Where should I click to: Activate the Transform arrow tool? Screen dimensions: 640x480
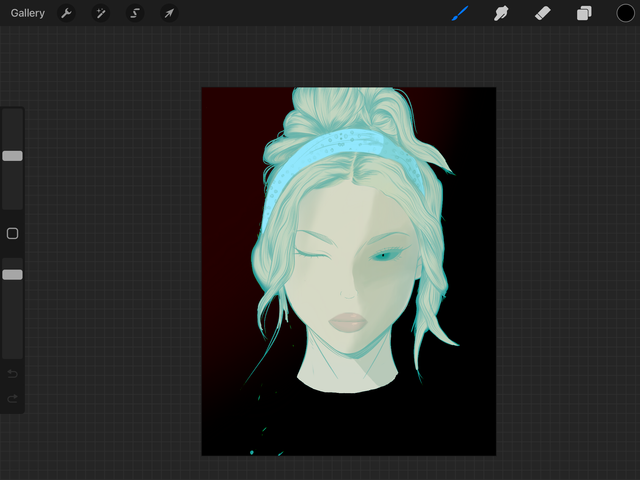coord(168,13)
